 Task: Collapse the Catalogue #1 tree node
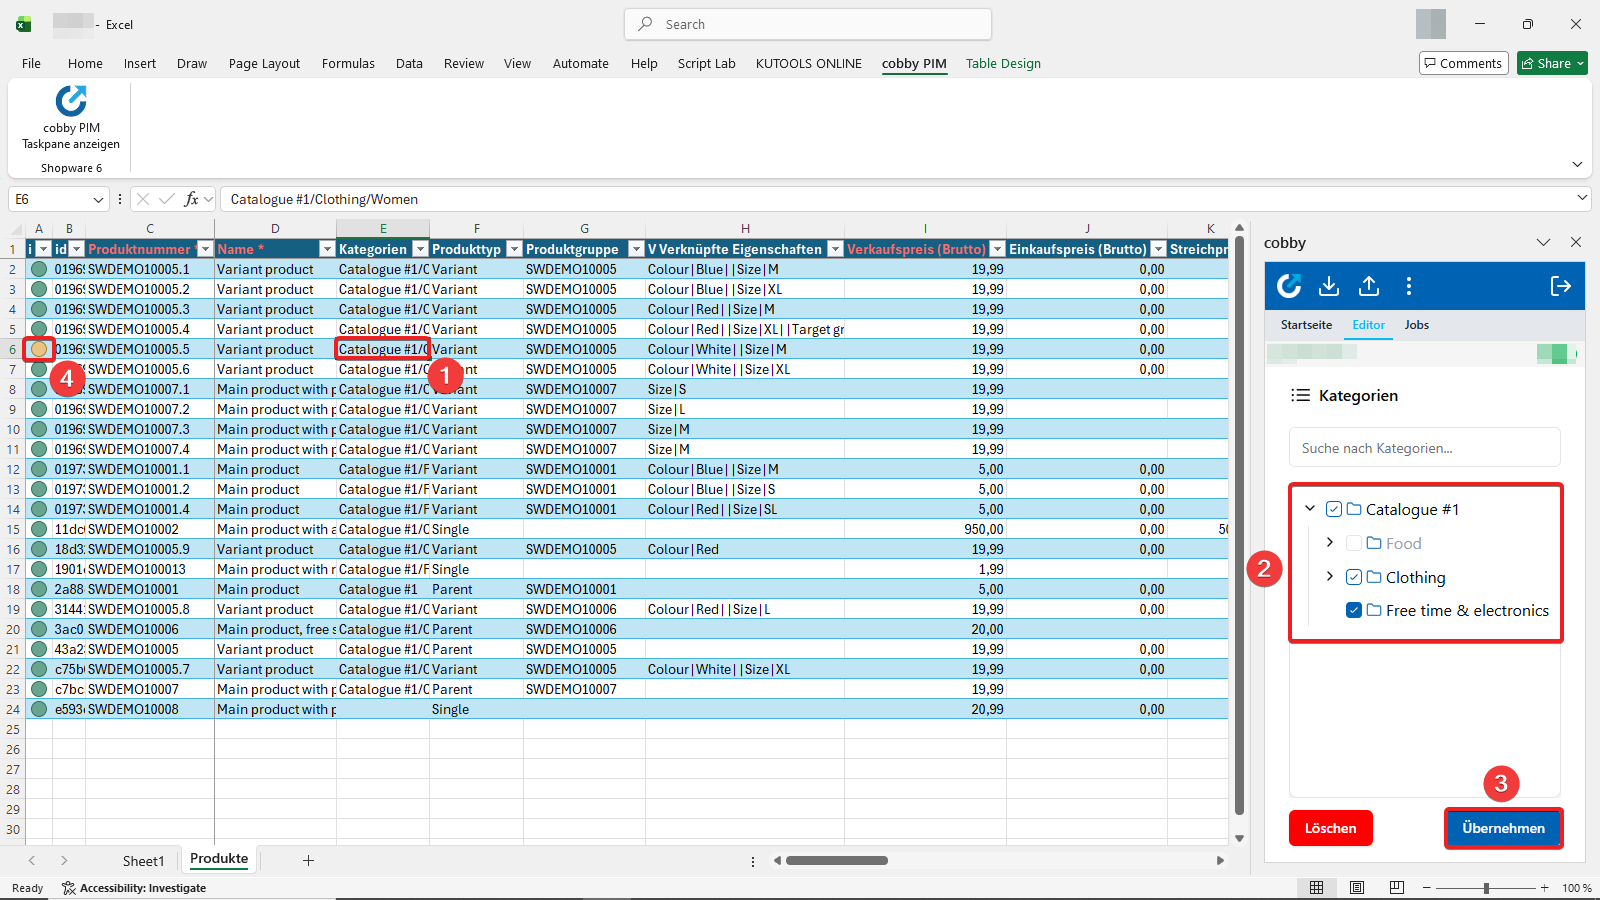pos(1310,509)
